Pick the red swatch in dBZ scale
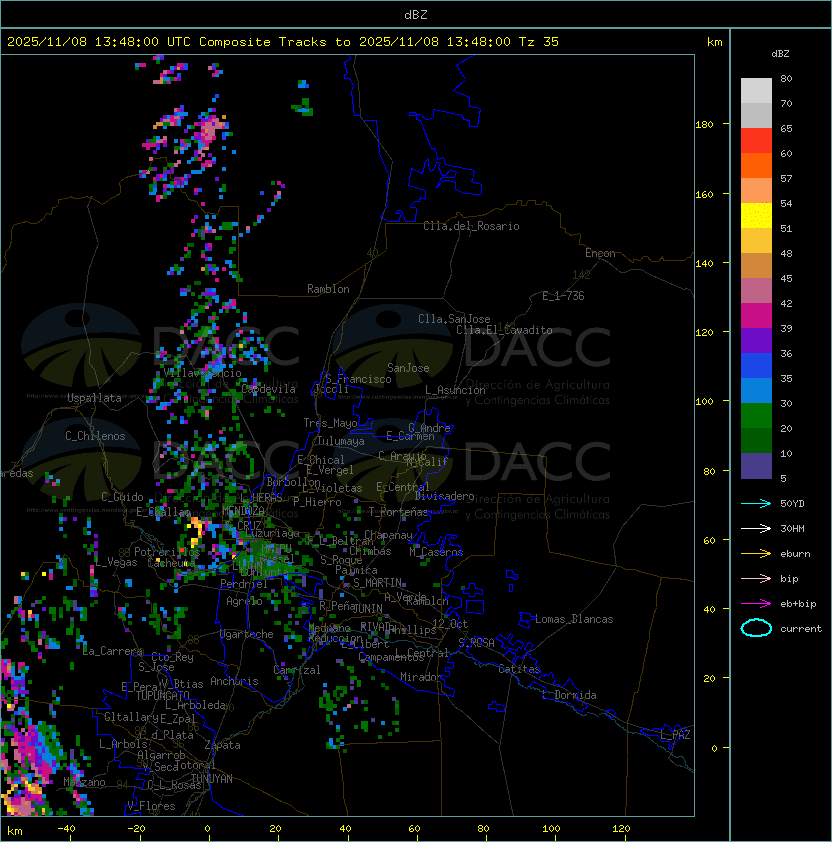Viewport: 832px width, 842px height. click(756, 141)
